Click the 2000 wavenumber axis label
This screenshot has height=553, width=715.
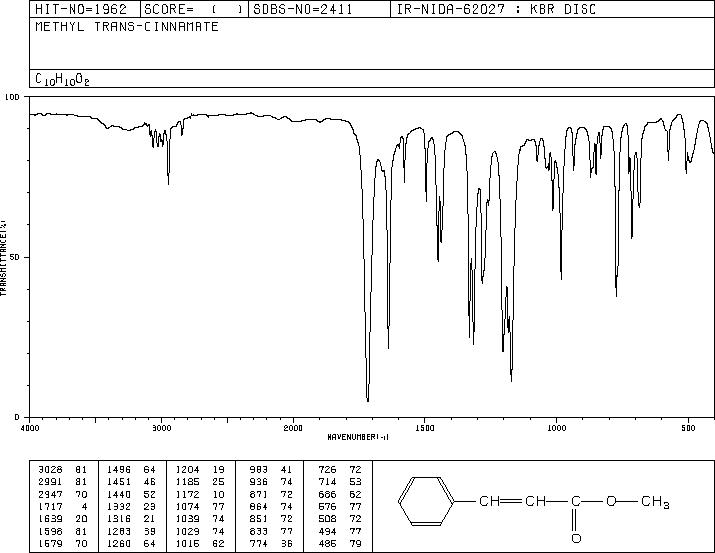[x=293, y=428]
